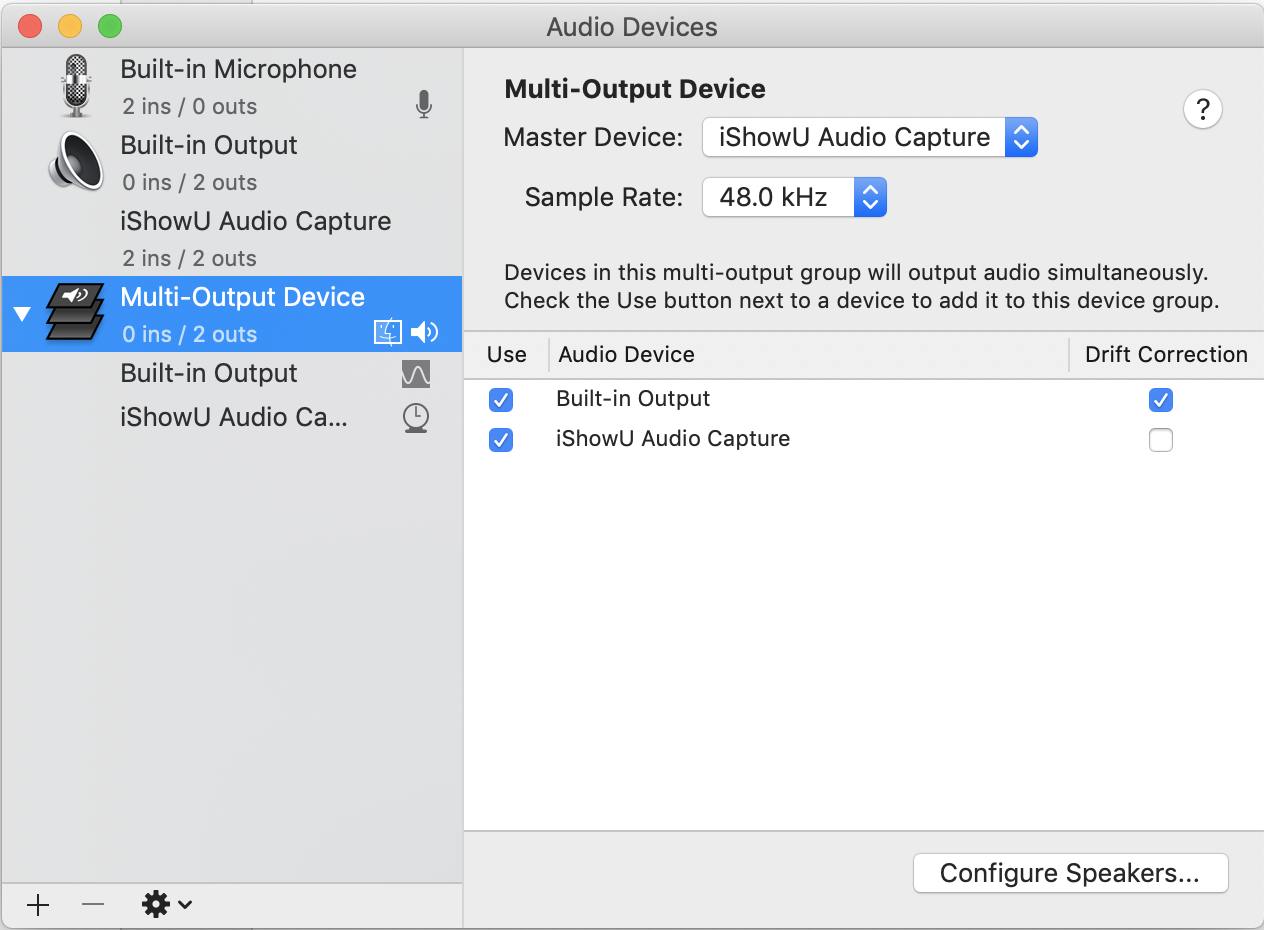The image size is (1264, 930).
Task: Click the bold Multi-Output Device heading
Action: coord(635,89)
